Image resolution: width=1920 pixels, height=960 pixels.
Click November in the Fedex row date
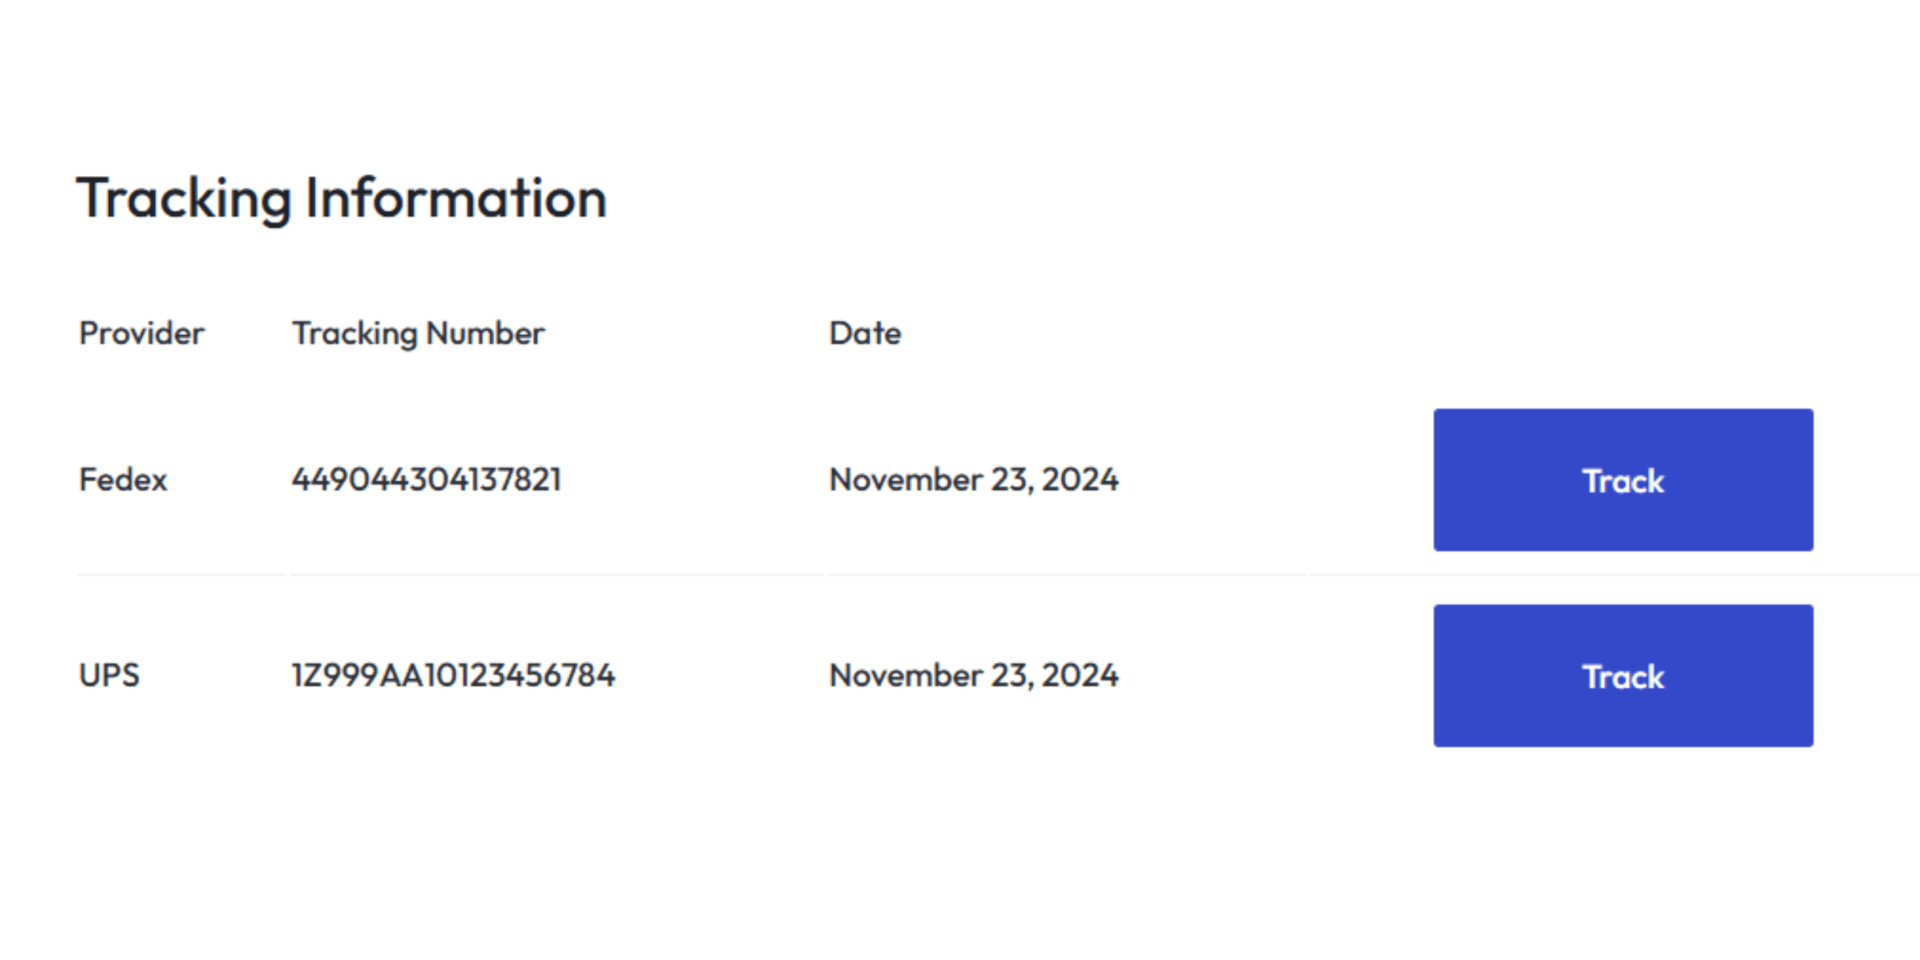(x=906, y=480)
